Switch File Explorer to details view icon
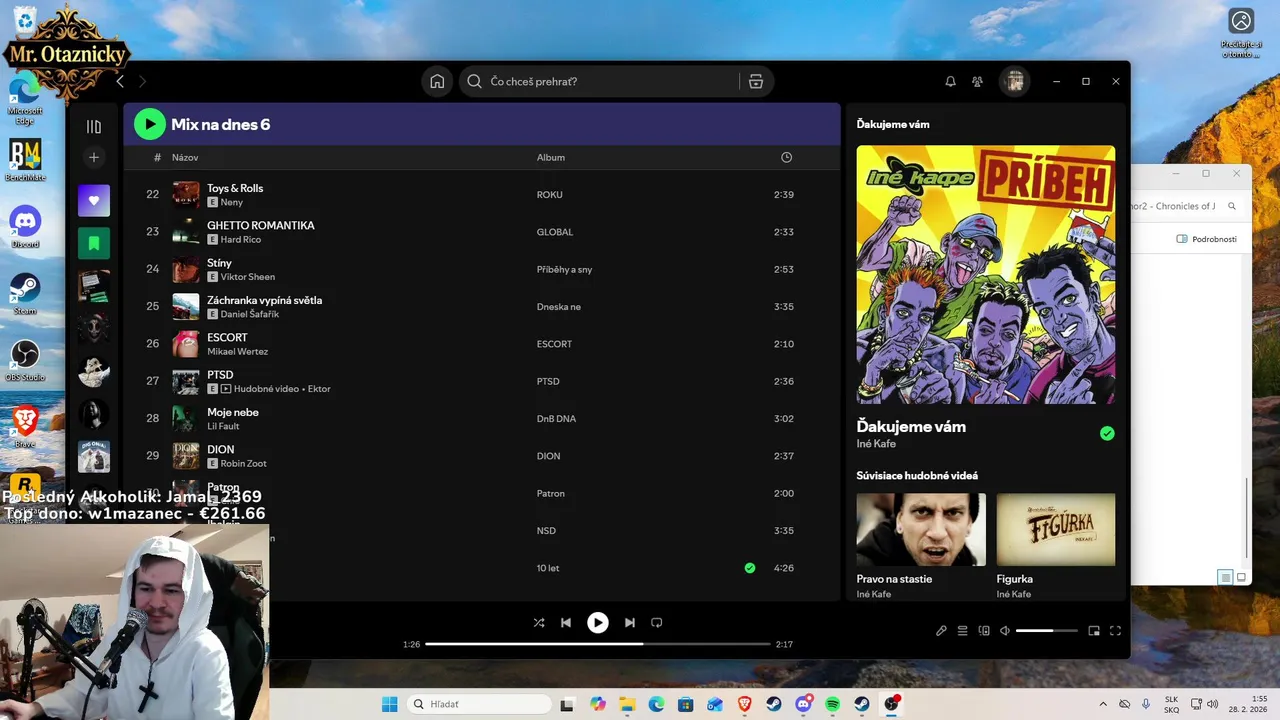Viewport: 1280px width, 720px height. pos(1225,577)
